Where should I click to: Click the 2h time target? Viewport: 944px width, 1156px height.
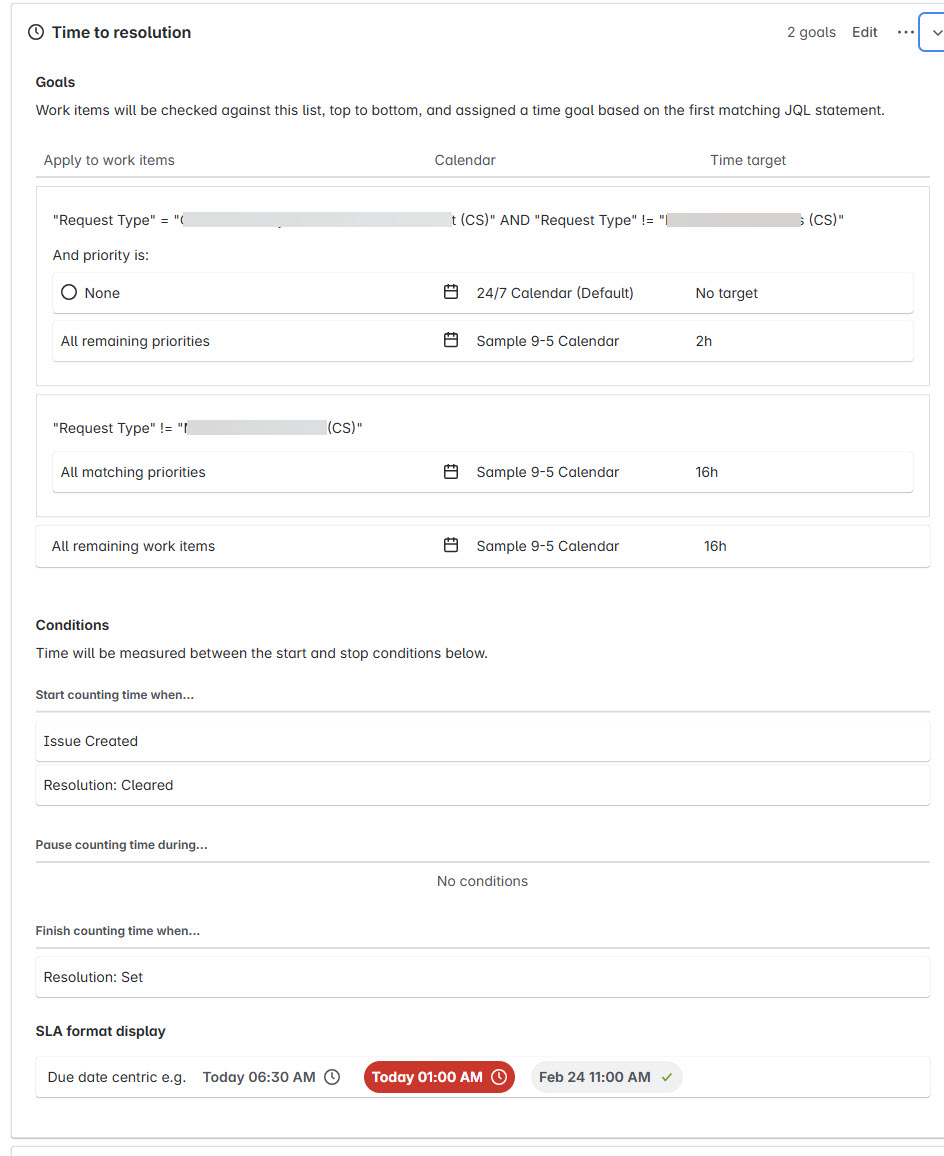tap(704, 341)
